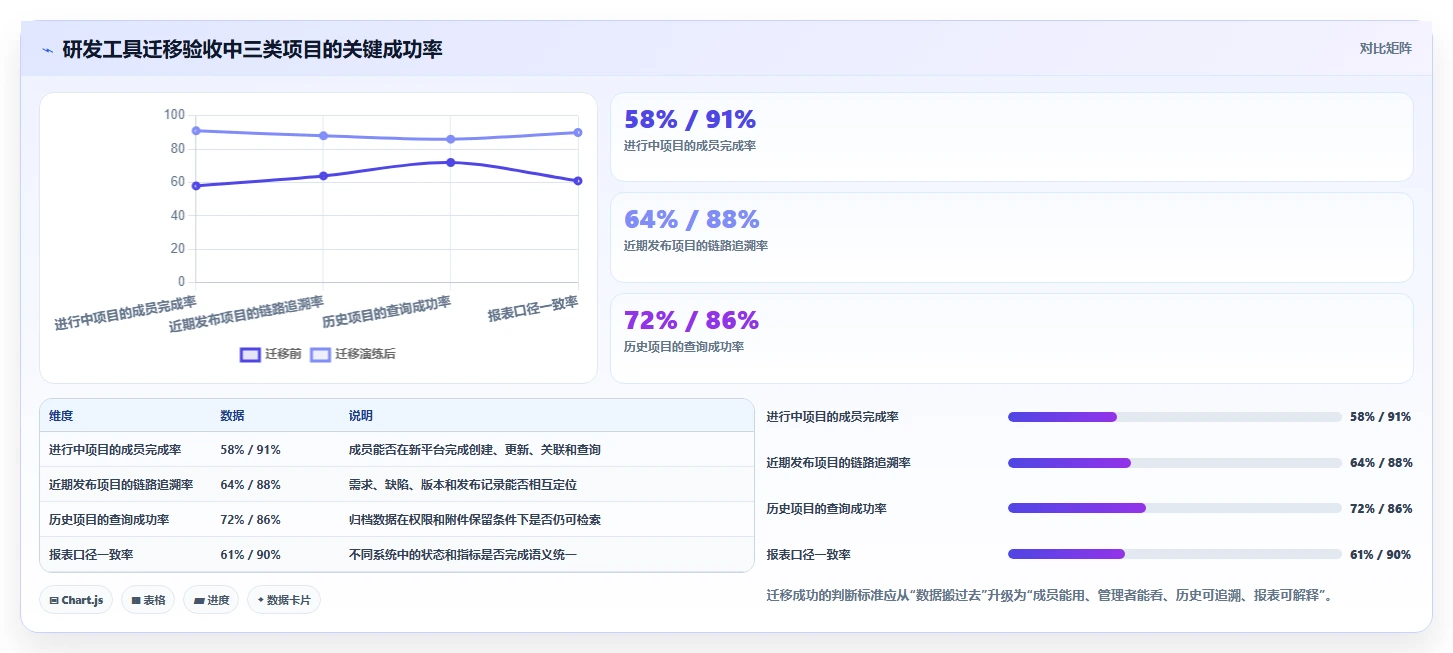Viewport: 1453px width, 653px height.
Task: Click 61% / 90% value beside progress bar
Action: (x=1380, y=555)
